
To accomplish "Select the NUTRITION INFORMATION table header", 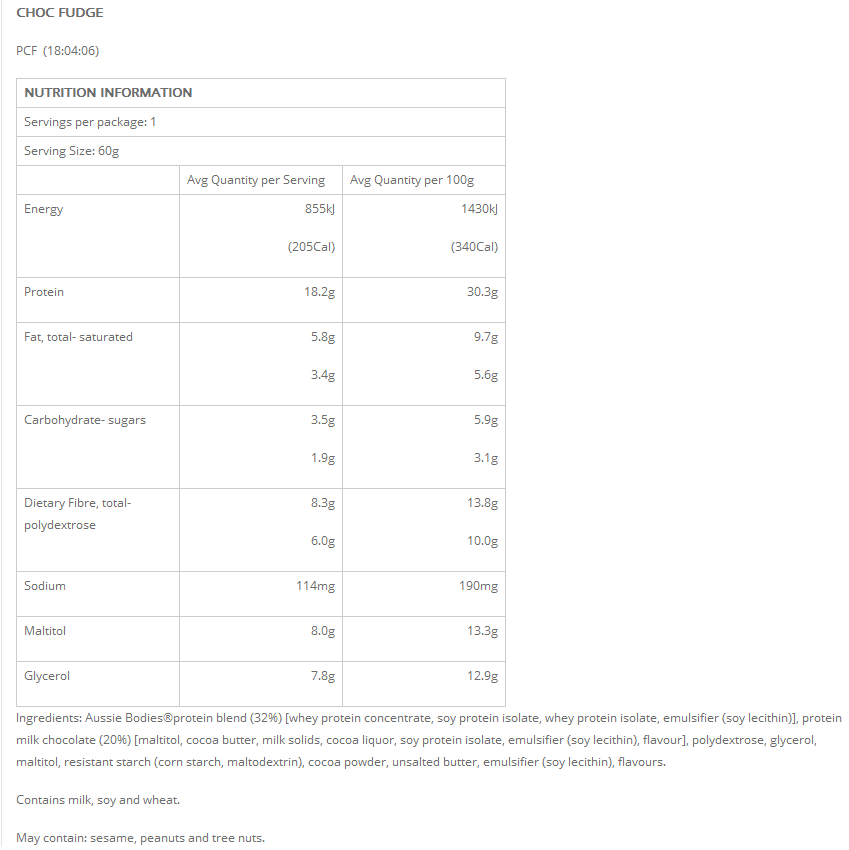I will tap(108, 93).
